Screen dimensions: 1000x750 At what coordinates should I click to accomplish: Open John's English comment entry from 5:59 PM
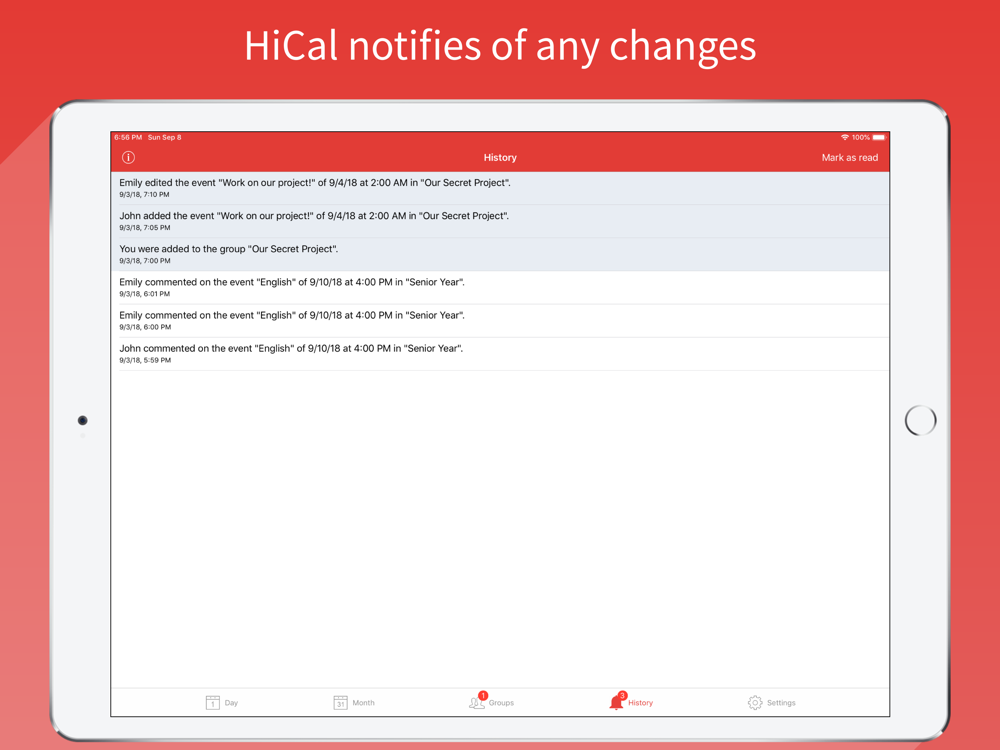(x=500, y=354)
